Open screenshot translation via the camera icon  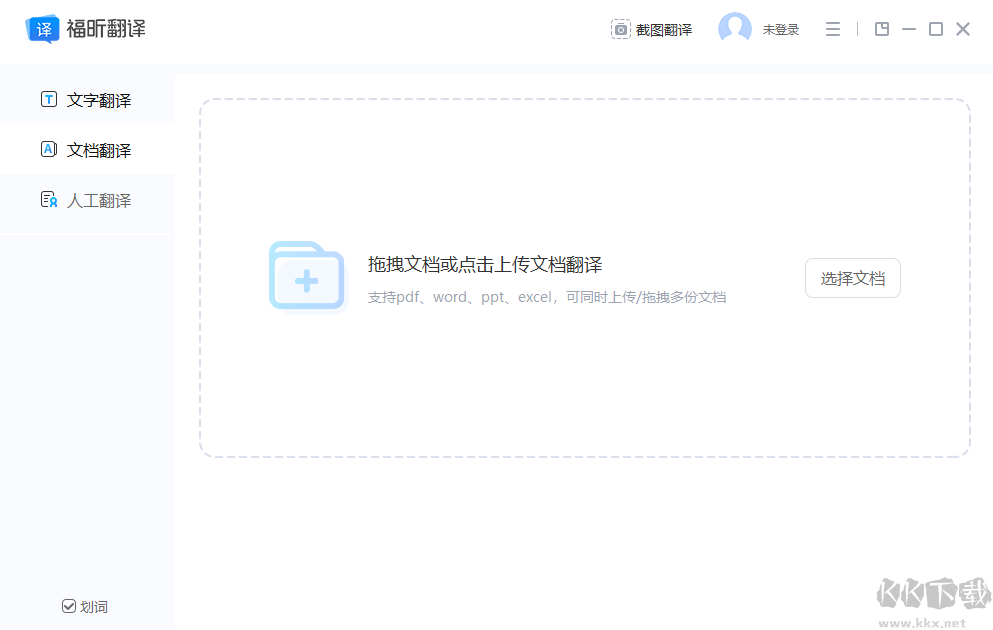tap(622, 29)
